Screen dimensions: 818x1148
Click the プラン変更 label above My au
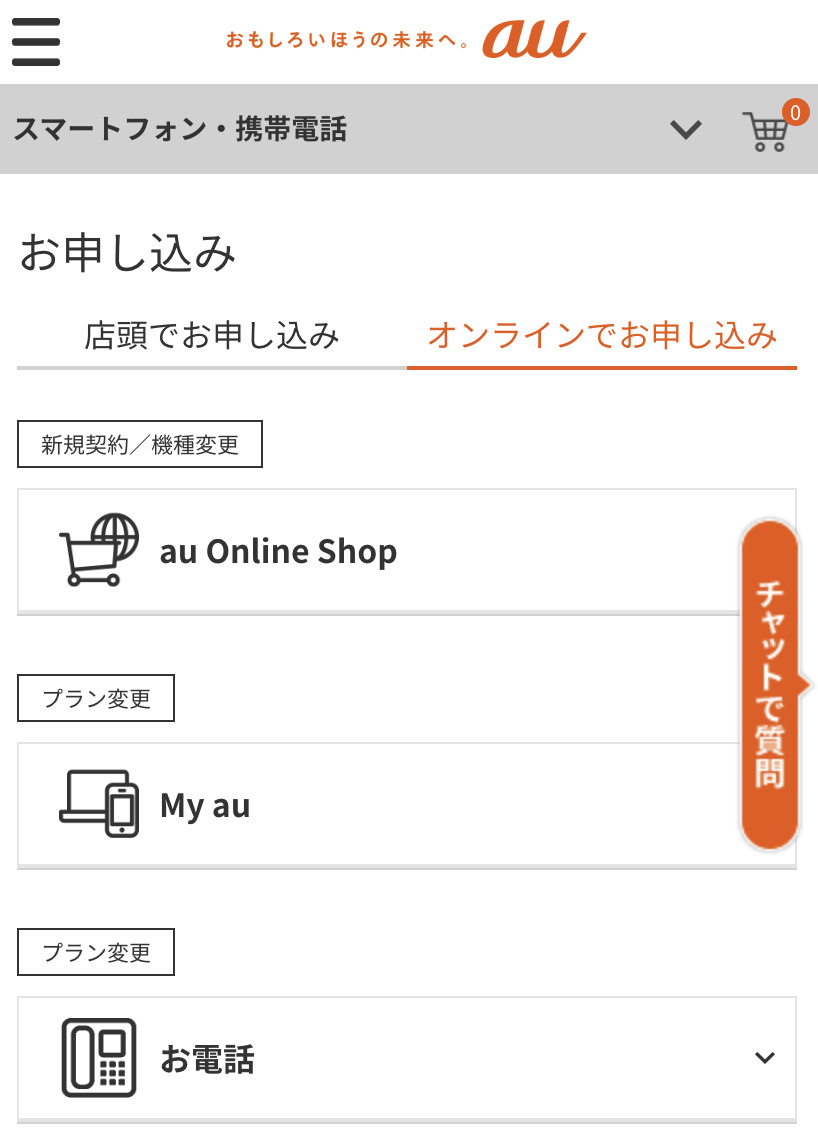coord(96,698)
